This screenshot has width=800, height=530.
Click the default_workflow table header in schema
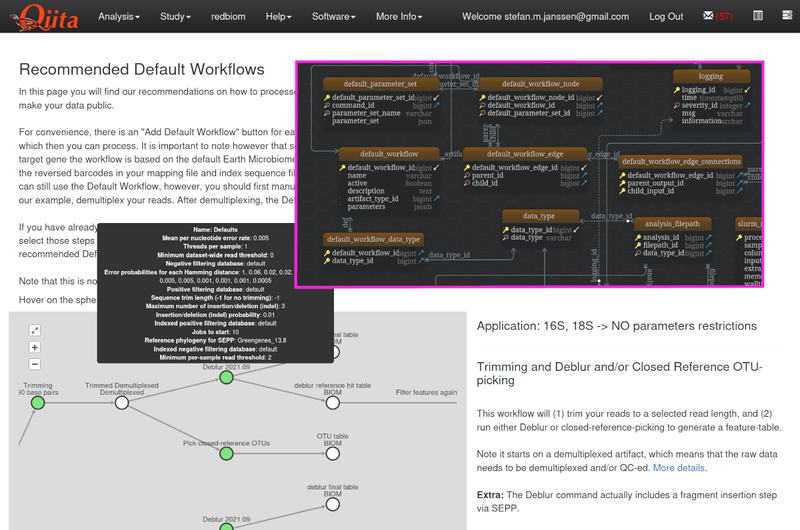[x=389, y=154]
